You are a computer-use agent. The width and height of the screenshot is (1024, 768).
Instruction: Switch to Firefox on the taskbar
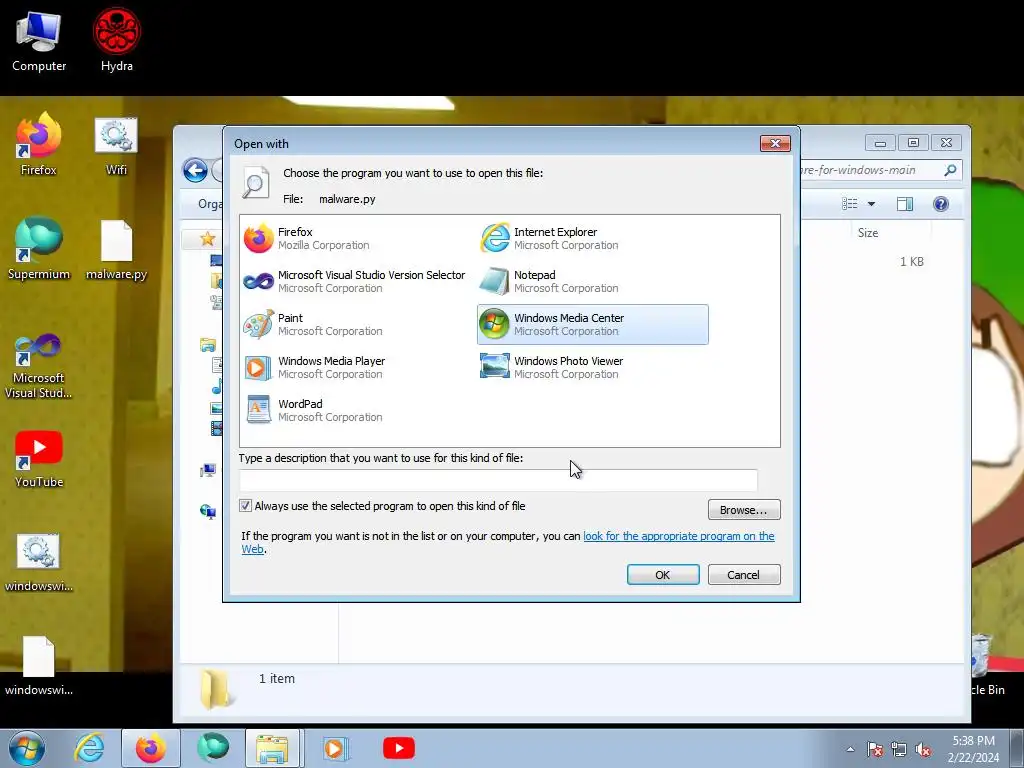click(x=151, y=748)
